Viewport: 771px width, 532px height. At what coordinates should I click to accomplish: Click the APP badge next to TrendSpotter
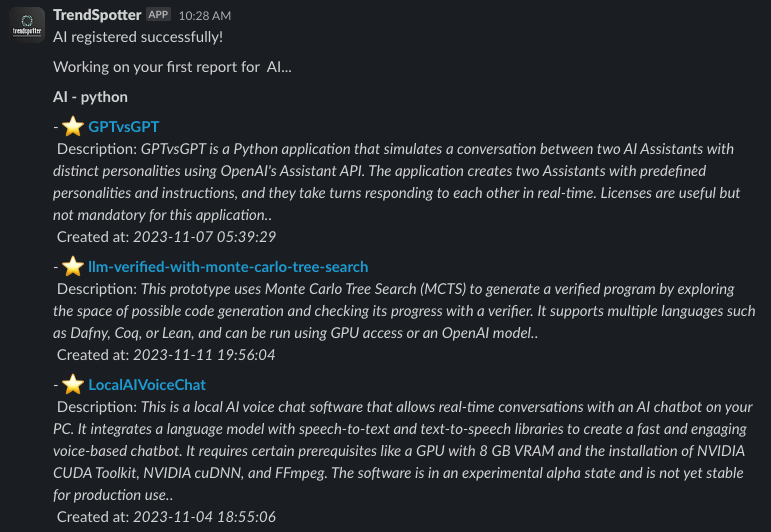pyautogui.click(x=158, y=15)
